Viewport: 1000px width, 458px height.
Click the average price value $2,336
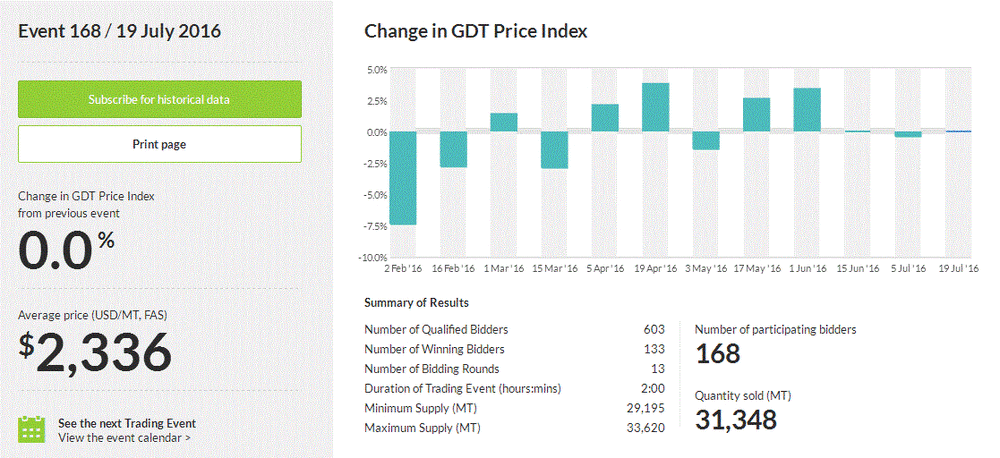[x=96, y=353]
